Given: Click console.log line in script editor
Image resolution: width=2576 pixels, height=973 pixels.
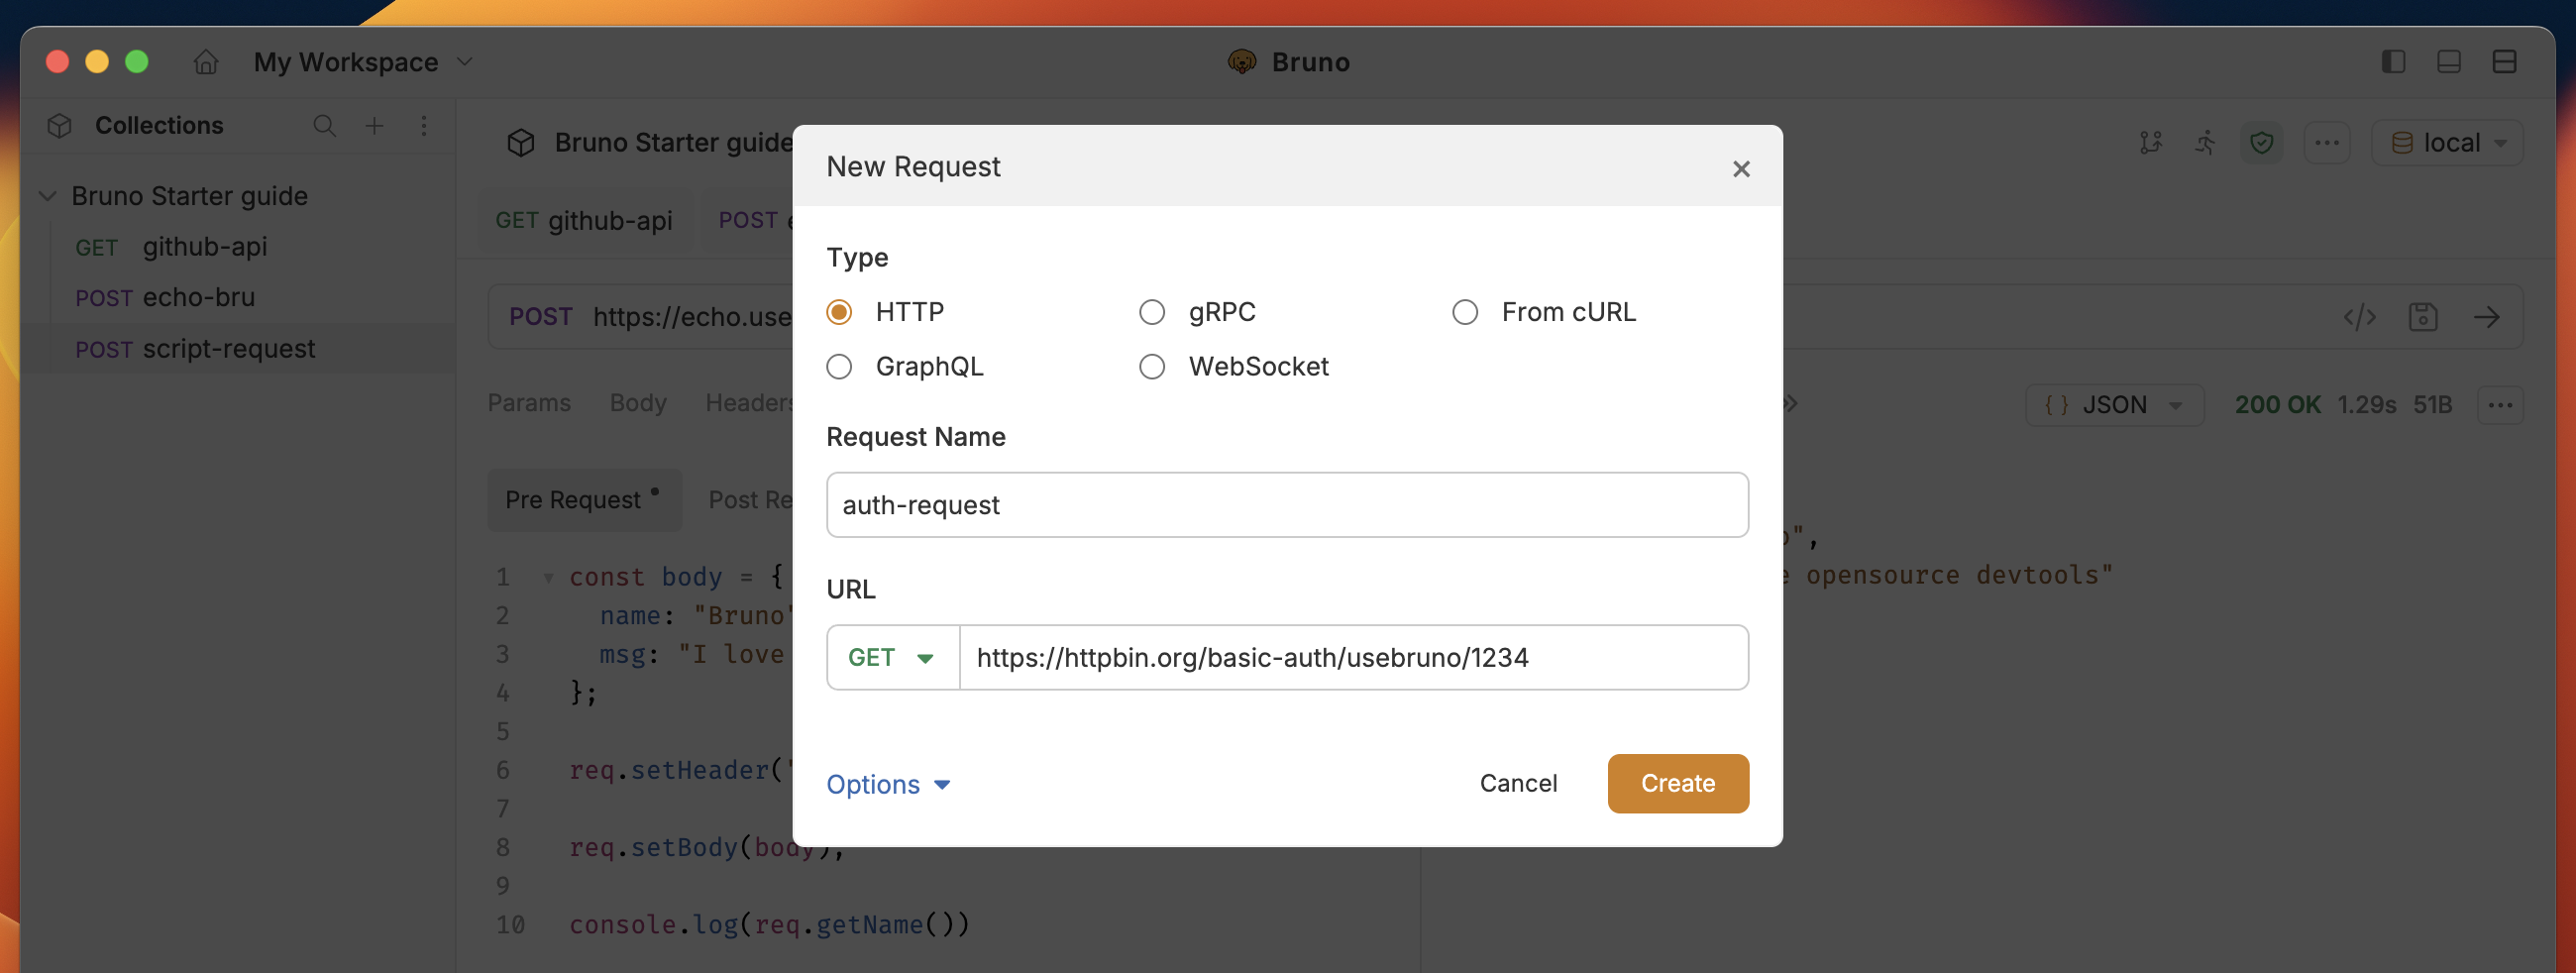Looking at the screenshot, I should pyautogui.click(x=769, y=925).
